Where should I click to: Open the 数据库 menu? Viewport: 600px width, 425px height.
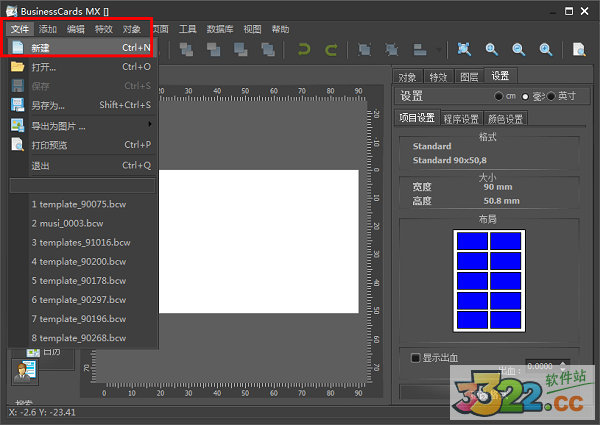tap(220, 29)
